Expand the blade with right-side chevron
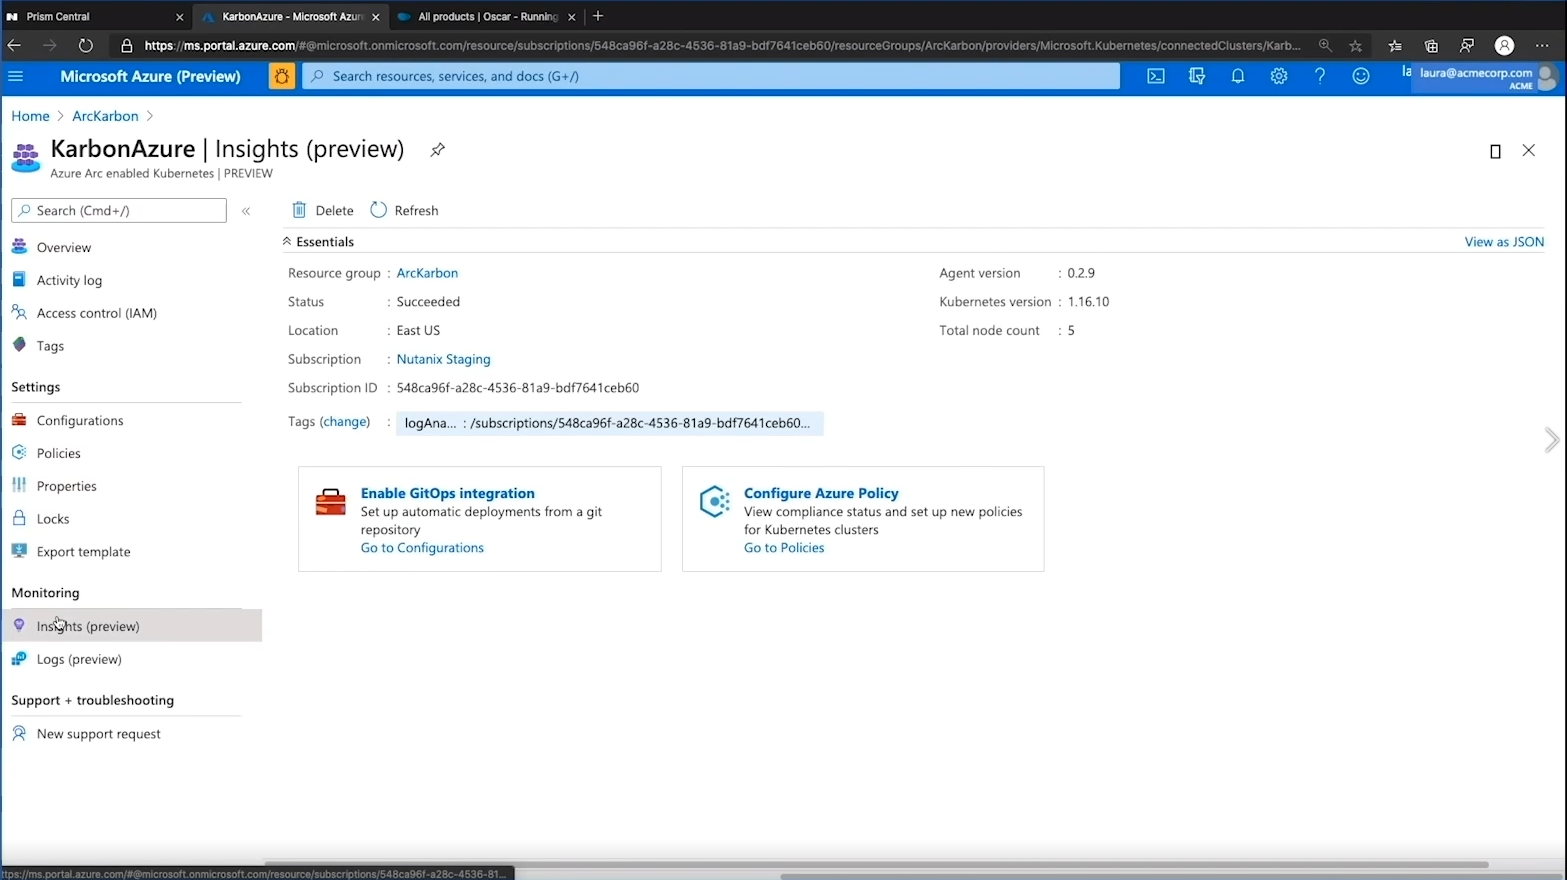This screenshot has height=880, width=1567. [x=1551, y=440]
